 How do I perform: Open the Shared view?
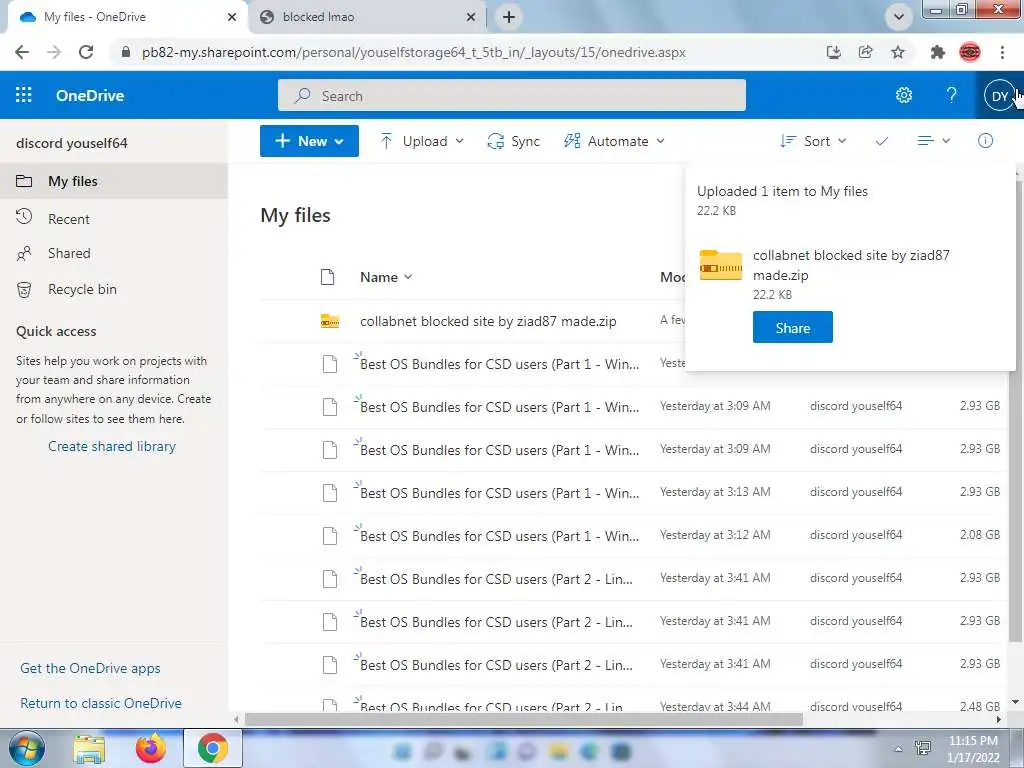point(69,253)
